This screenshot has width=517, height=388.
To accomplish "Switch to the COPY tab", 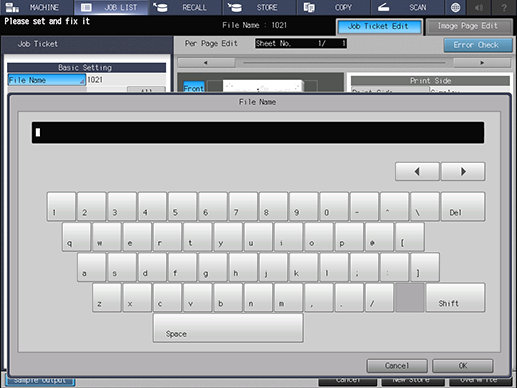I will (x=333, y=7).
